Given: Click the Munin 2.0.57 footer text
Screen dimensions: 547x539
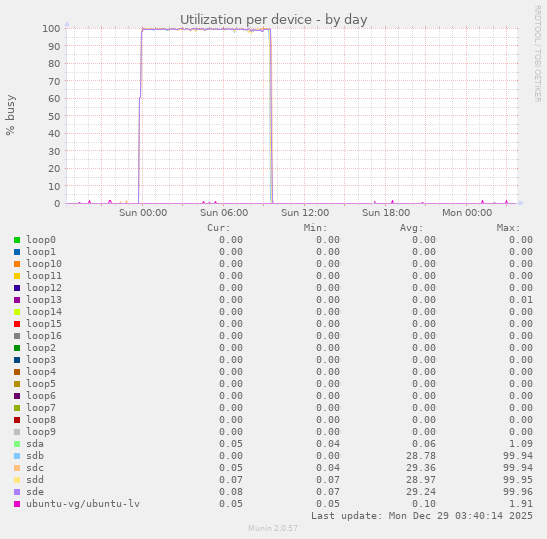Looking at the screenshot, I should point(273,528).
